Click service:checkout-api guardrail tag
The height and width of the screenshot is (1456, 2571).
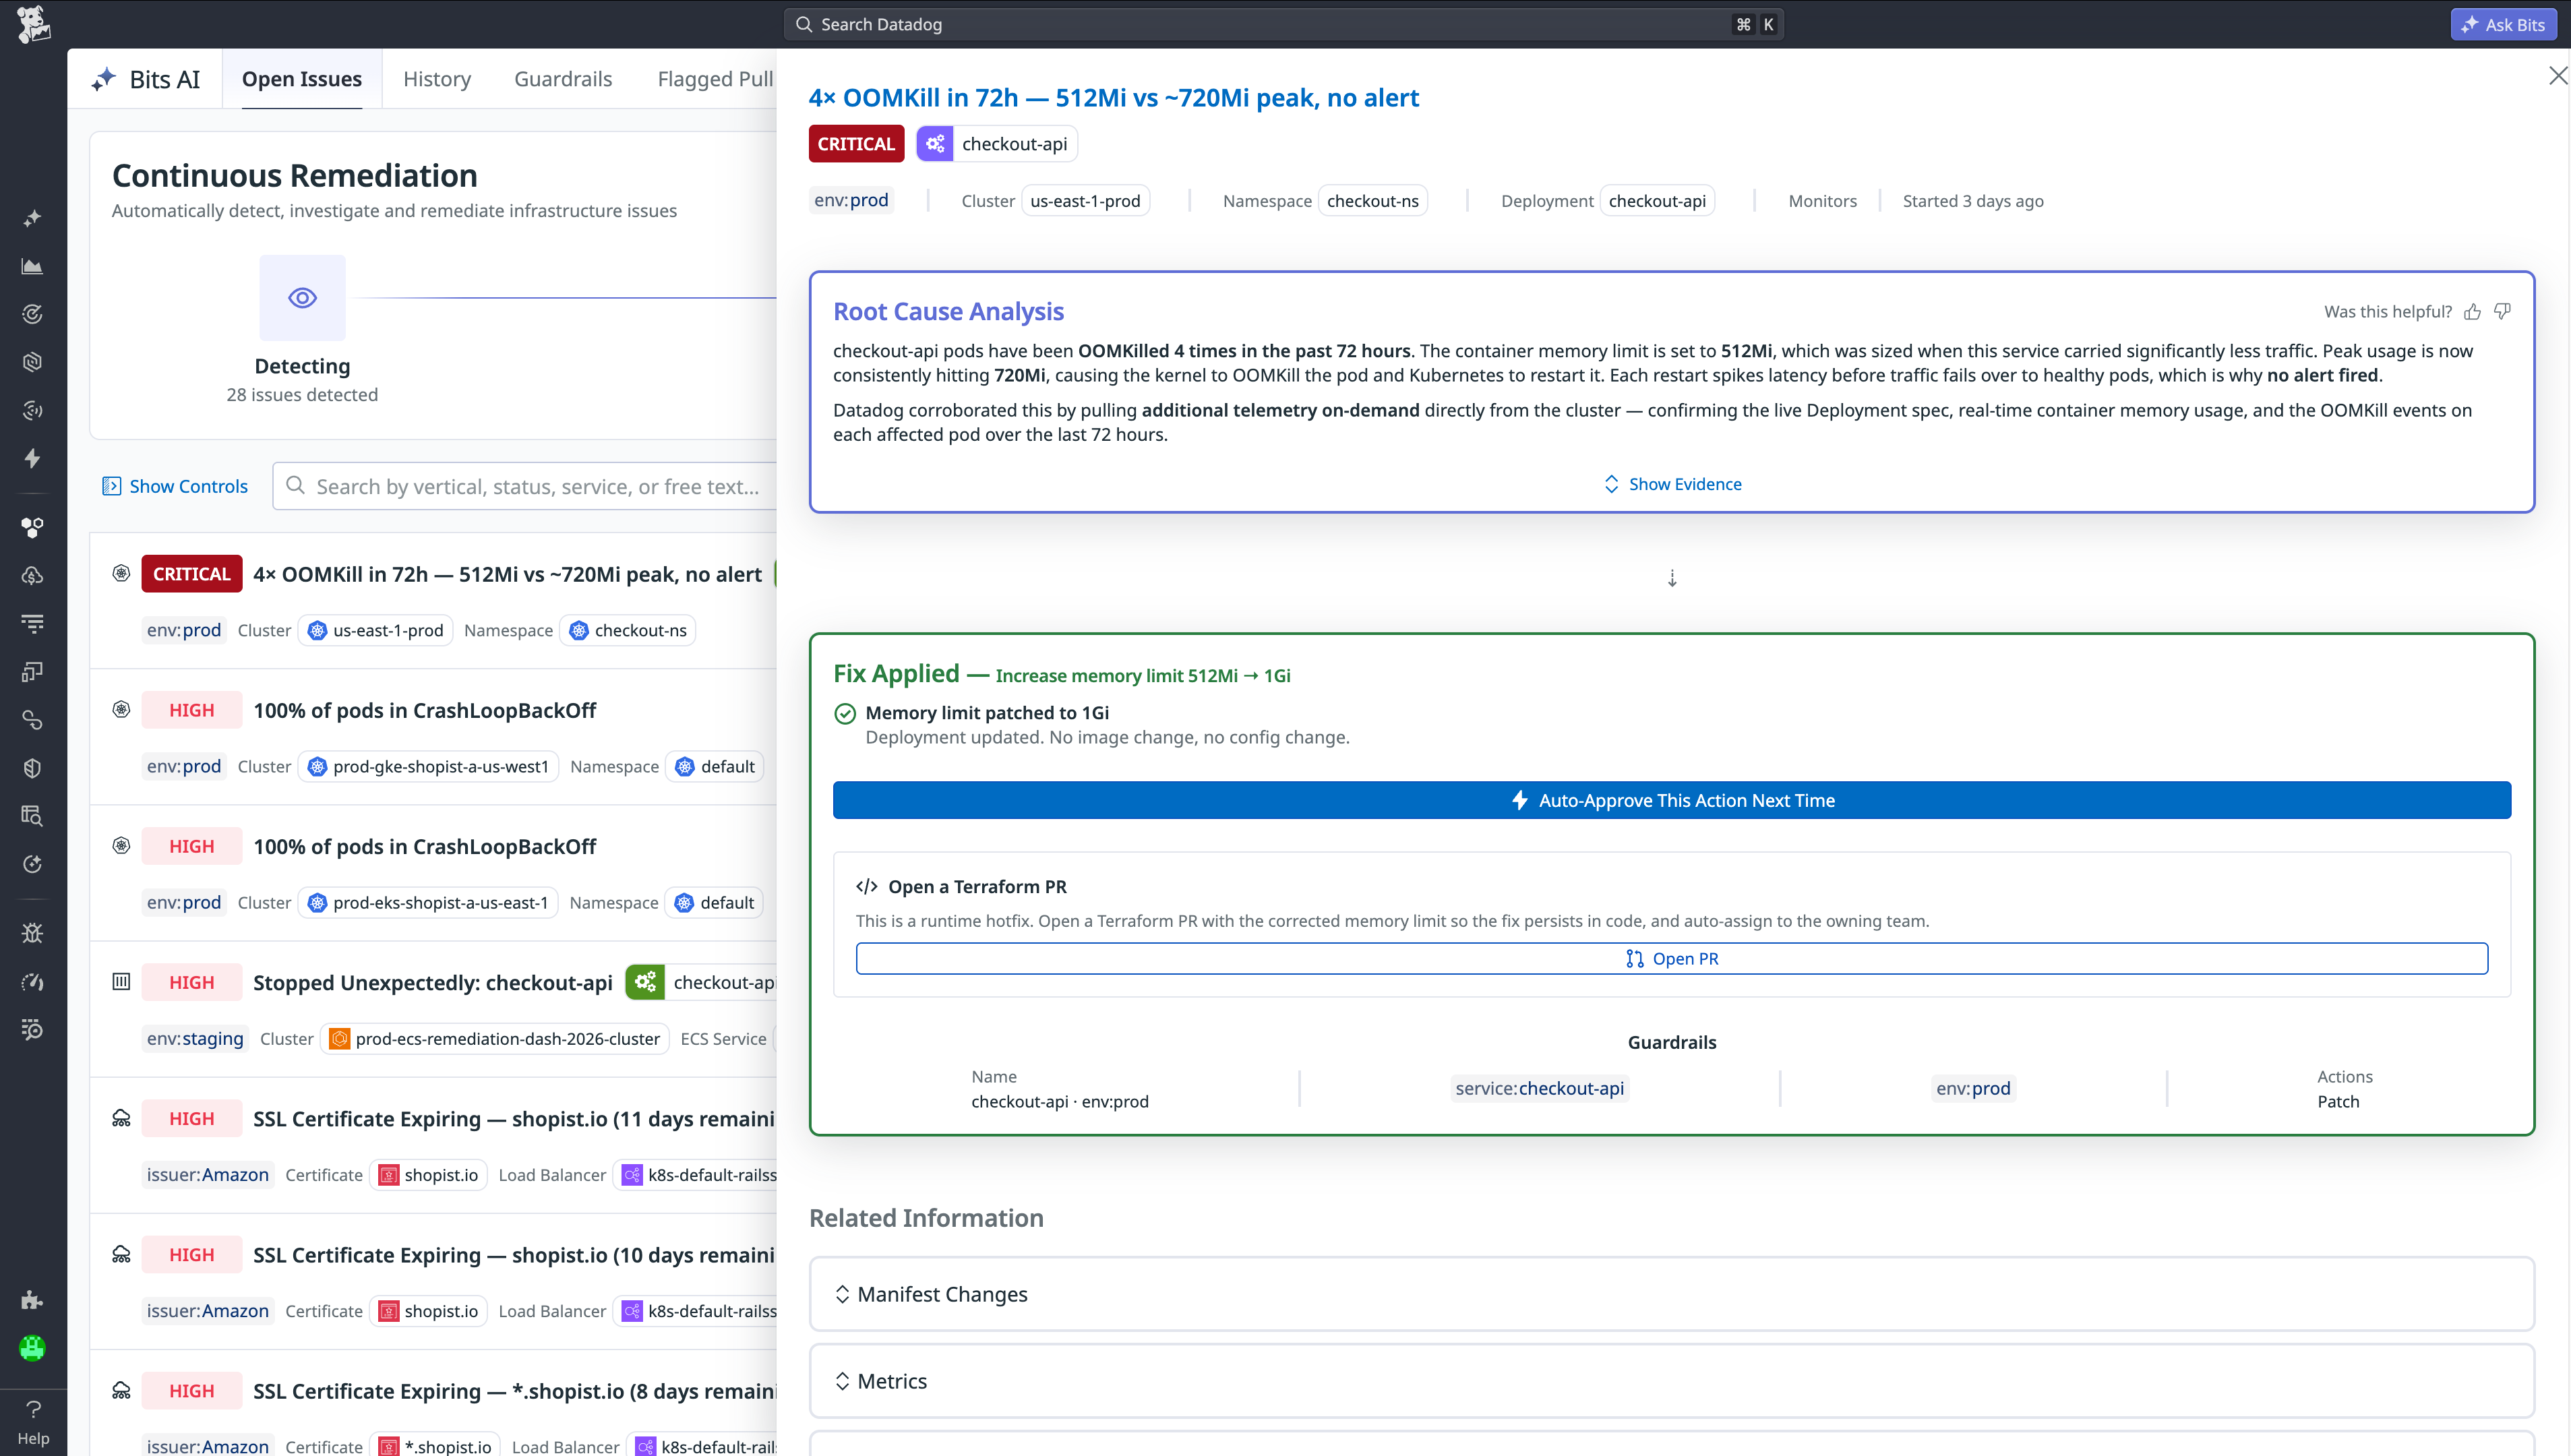click(1539, 1088)
